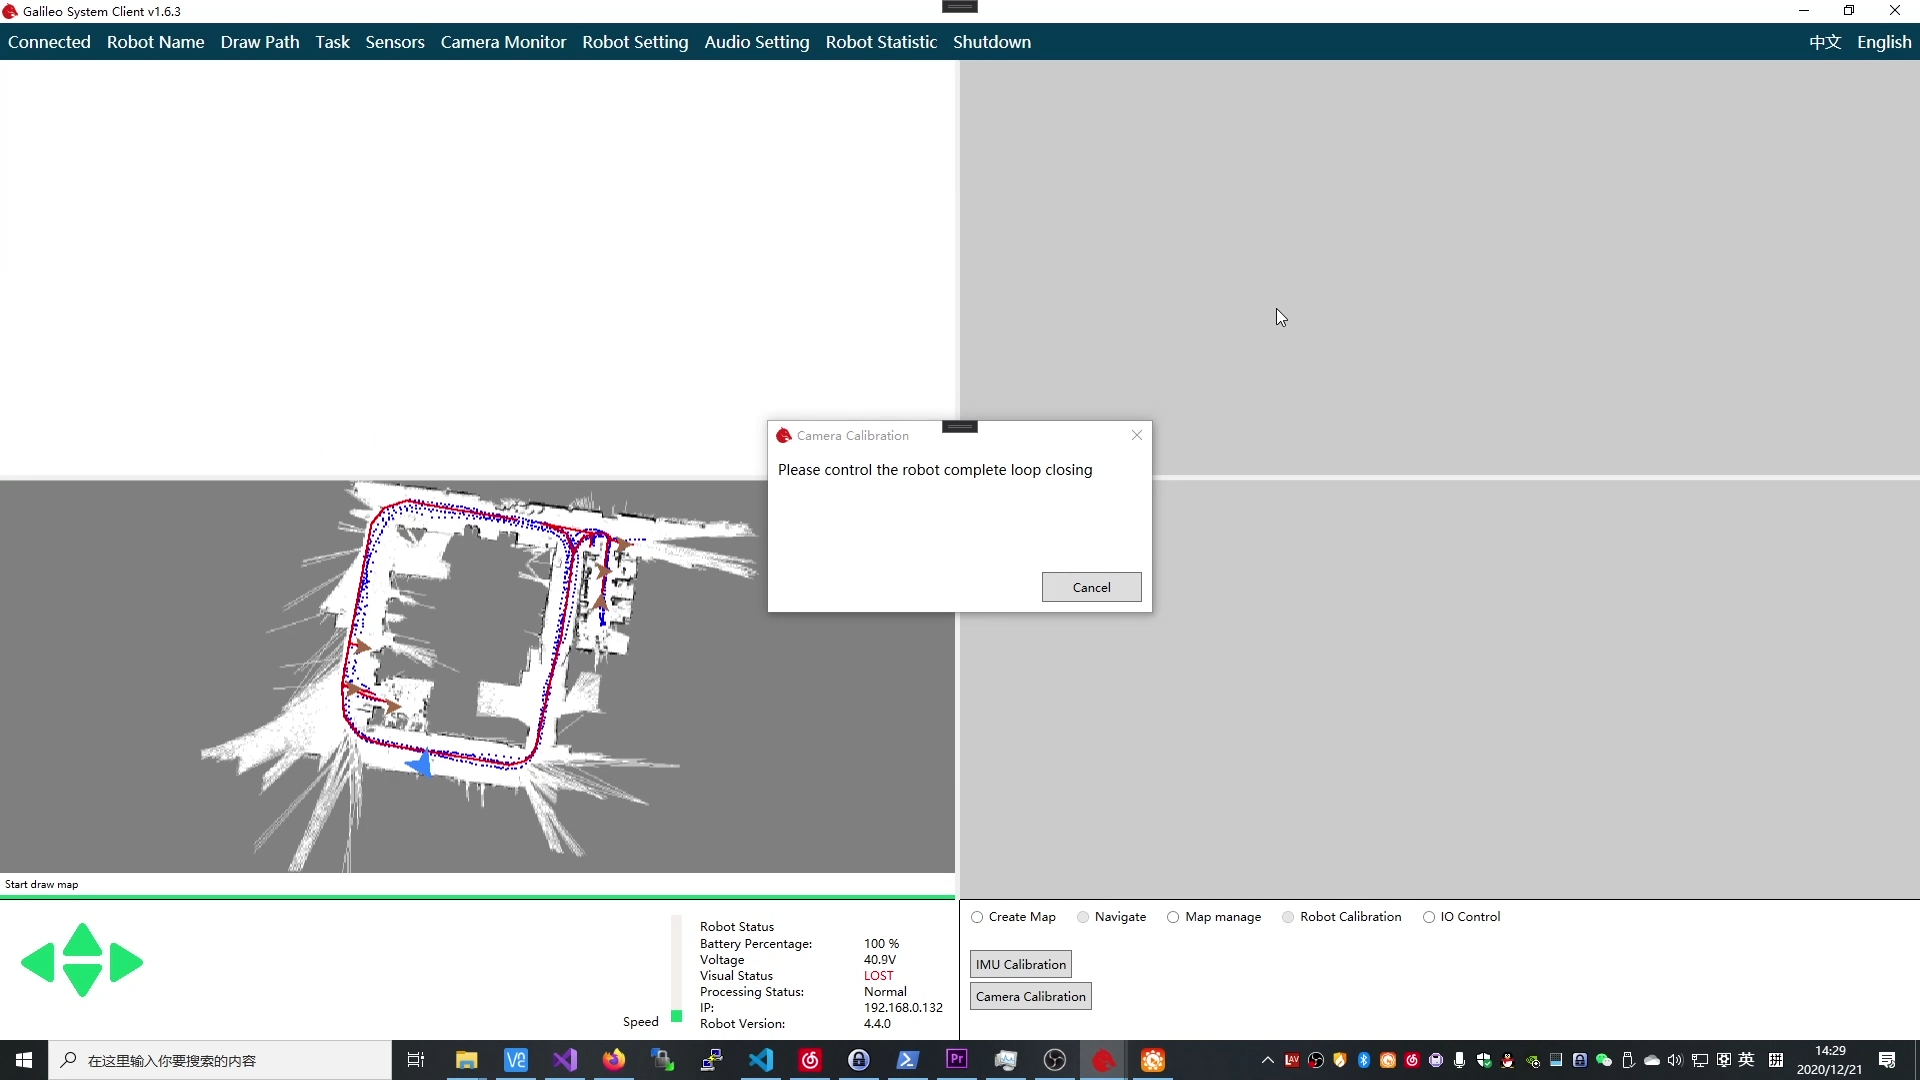Click the Windows taskbar search box
Screen dimensions: 1920x1080
click(220, 1060)
